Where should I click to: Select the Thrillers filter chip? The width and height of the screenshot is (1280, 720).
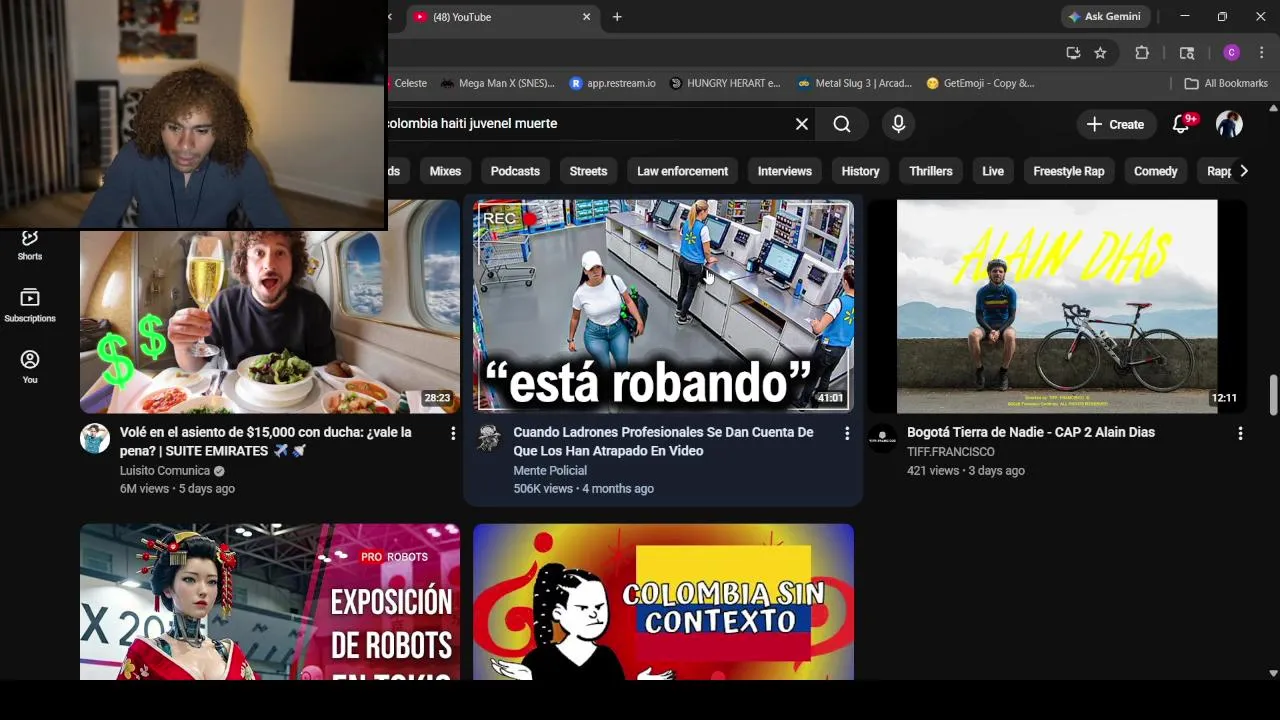(x=930, y=171)
